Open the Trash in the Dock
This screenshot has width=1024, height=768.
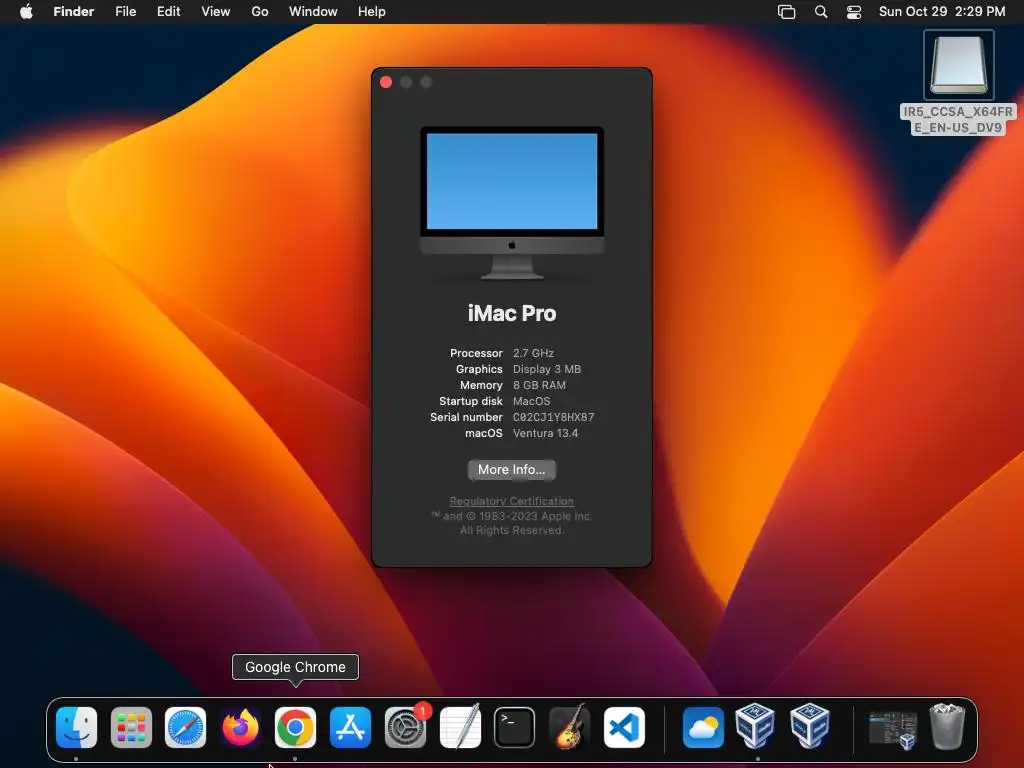click(x=947, y=726)
